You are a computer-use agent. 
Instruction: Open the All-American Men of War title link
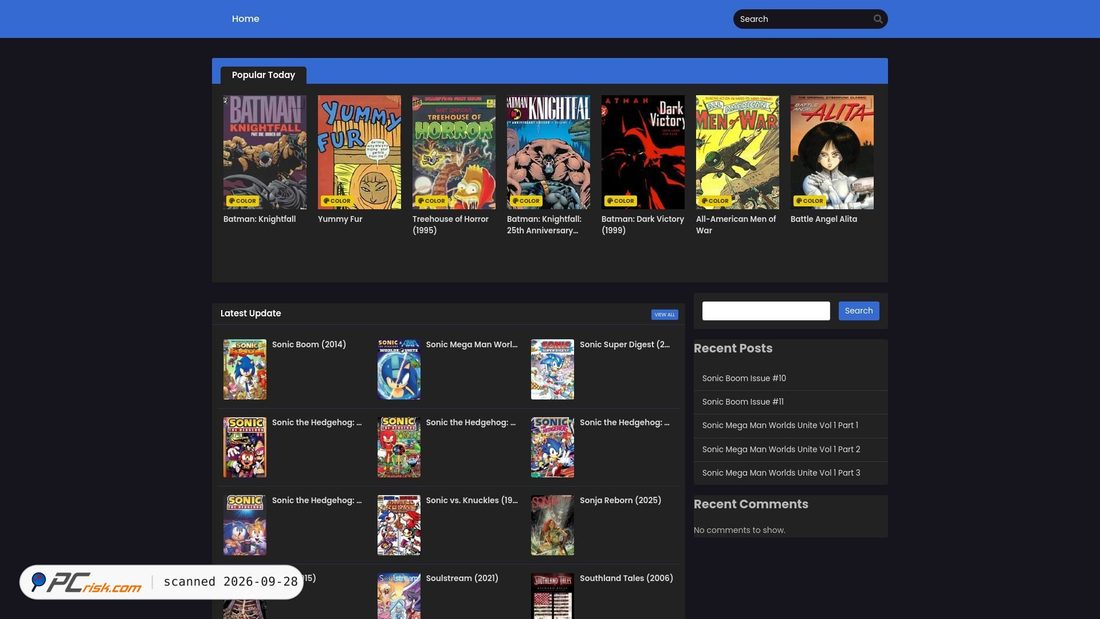[736, 225]
